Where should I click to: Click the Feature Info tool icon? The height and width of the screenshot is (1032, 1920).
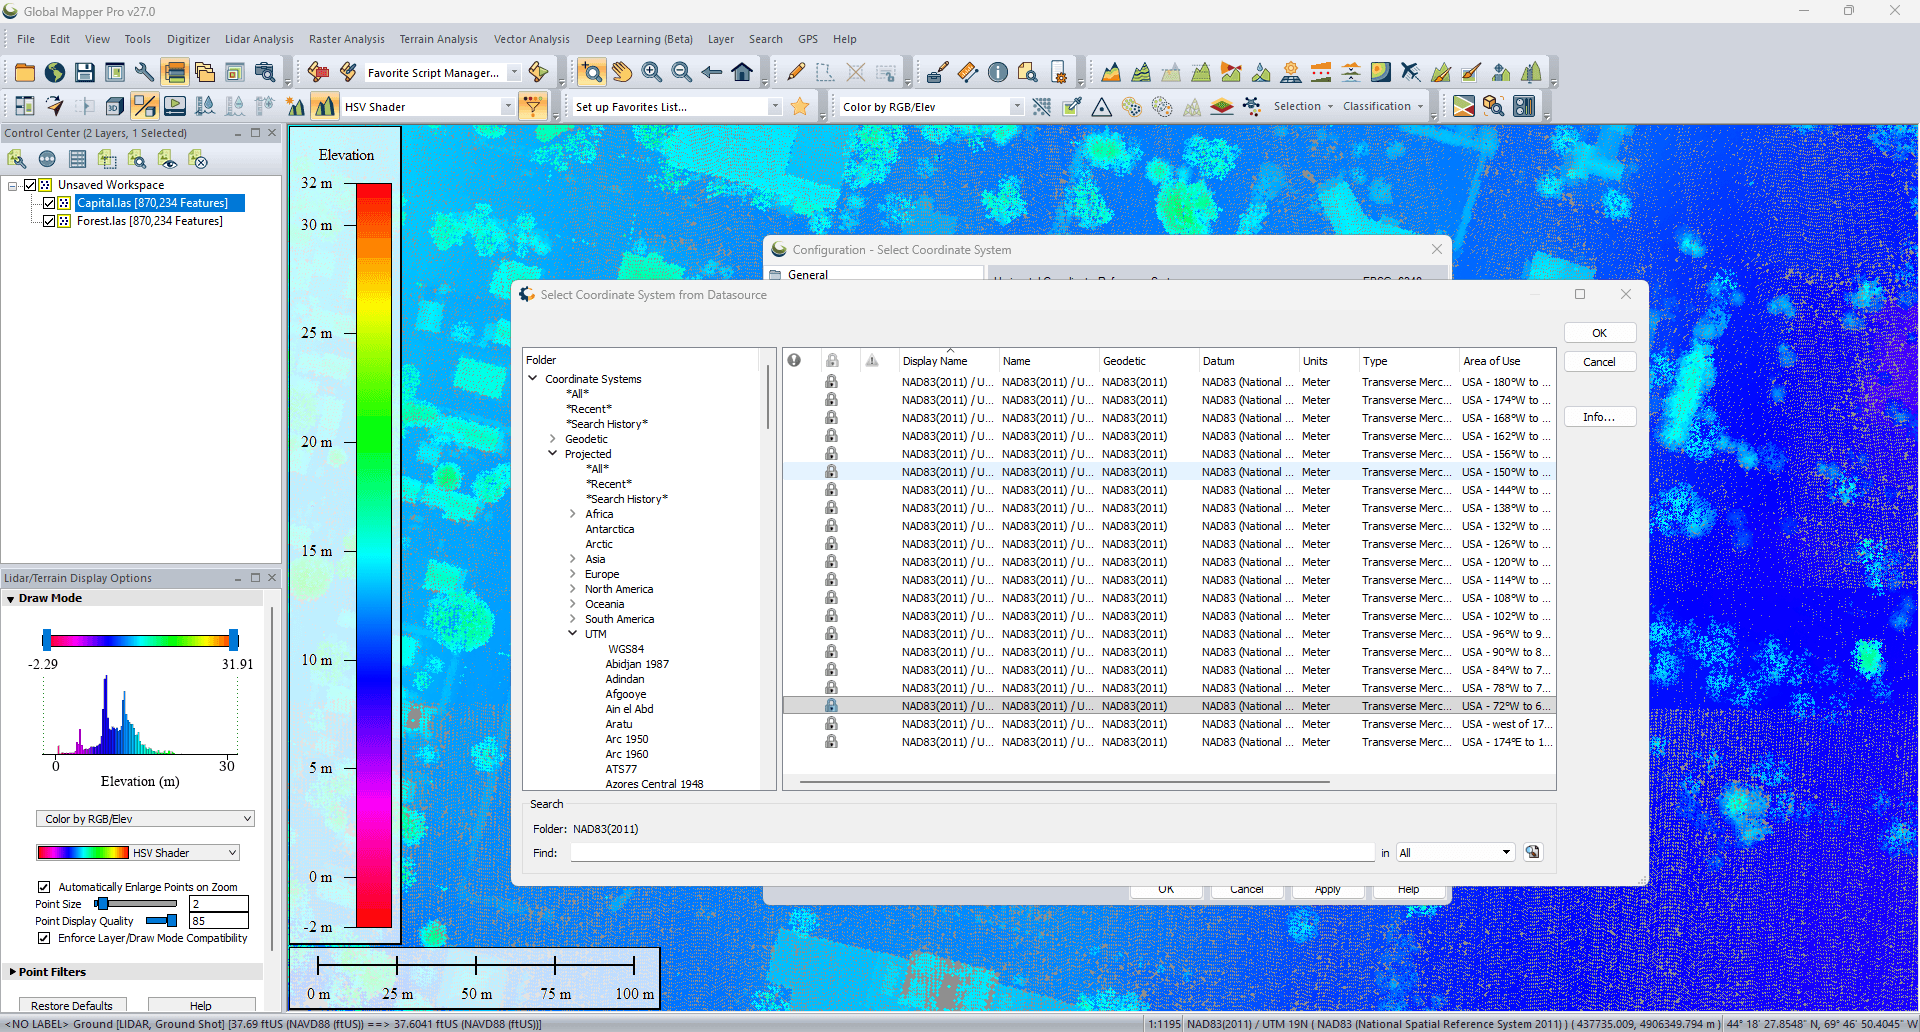tap(997, 72)
